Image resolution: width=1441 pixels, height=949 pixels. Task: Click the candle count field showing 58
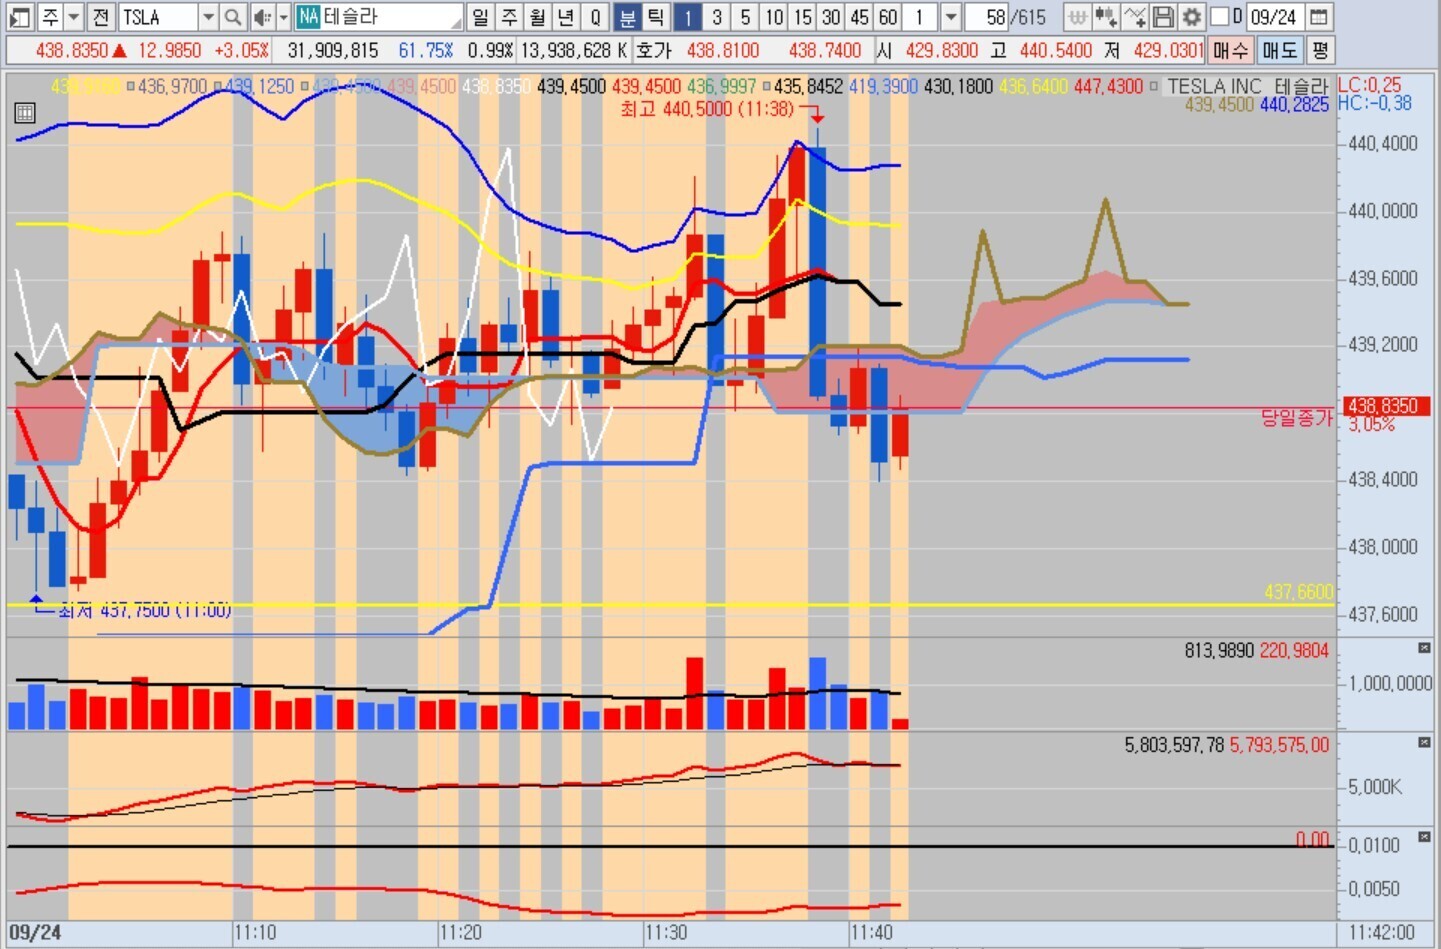pyautogui.click(x=985, y=17)
